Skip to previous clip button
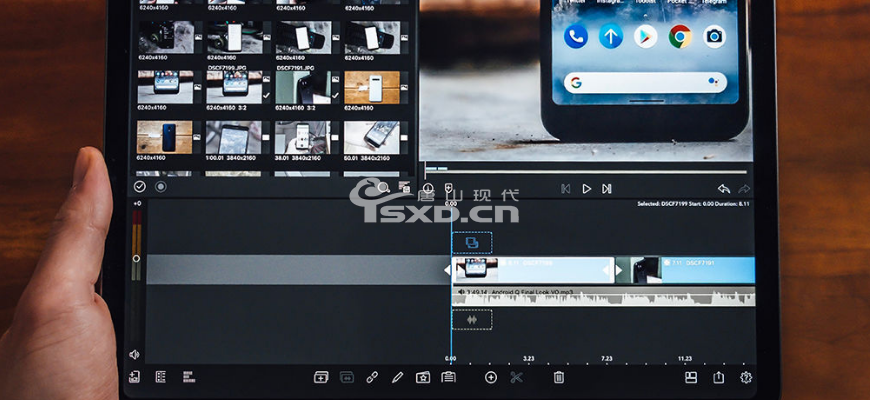 point(565,189)
